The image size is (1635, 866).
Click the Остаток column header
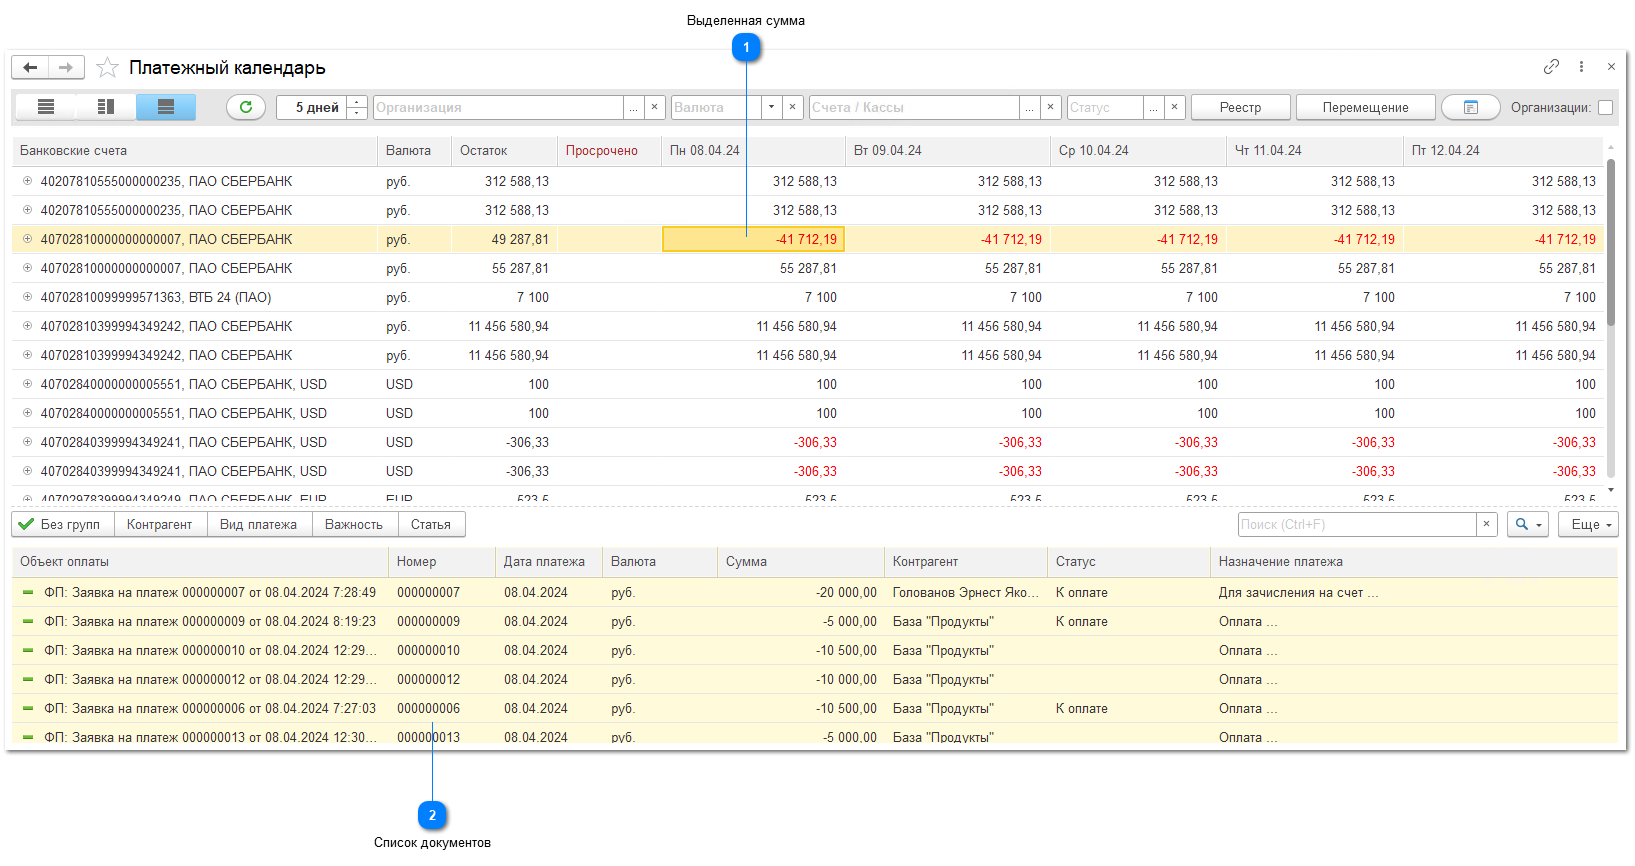[x=504, y=150]
